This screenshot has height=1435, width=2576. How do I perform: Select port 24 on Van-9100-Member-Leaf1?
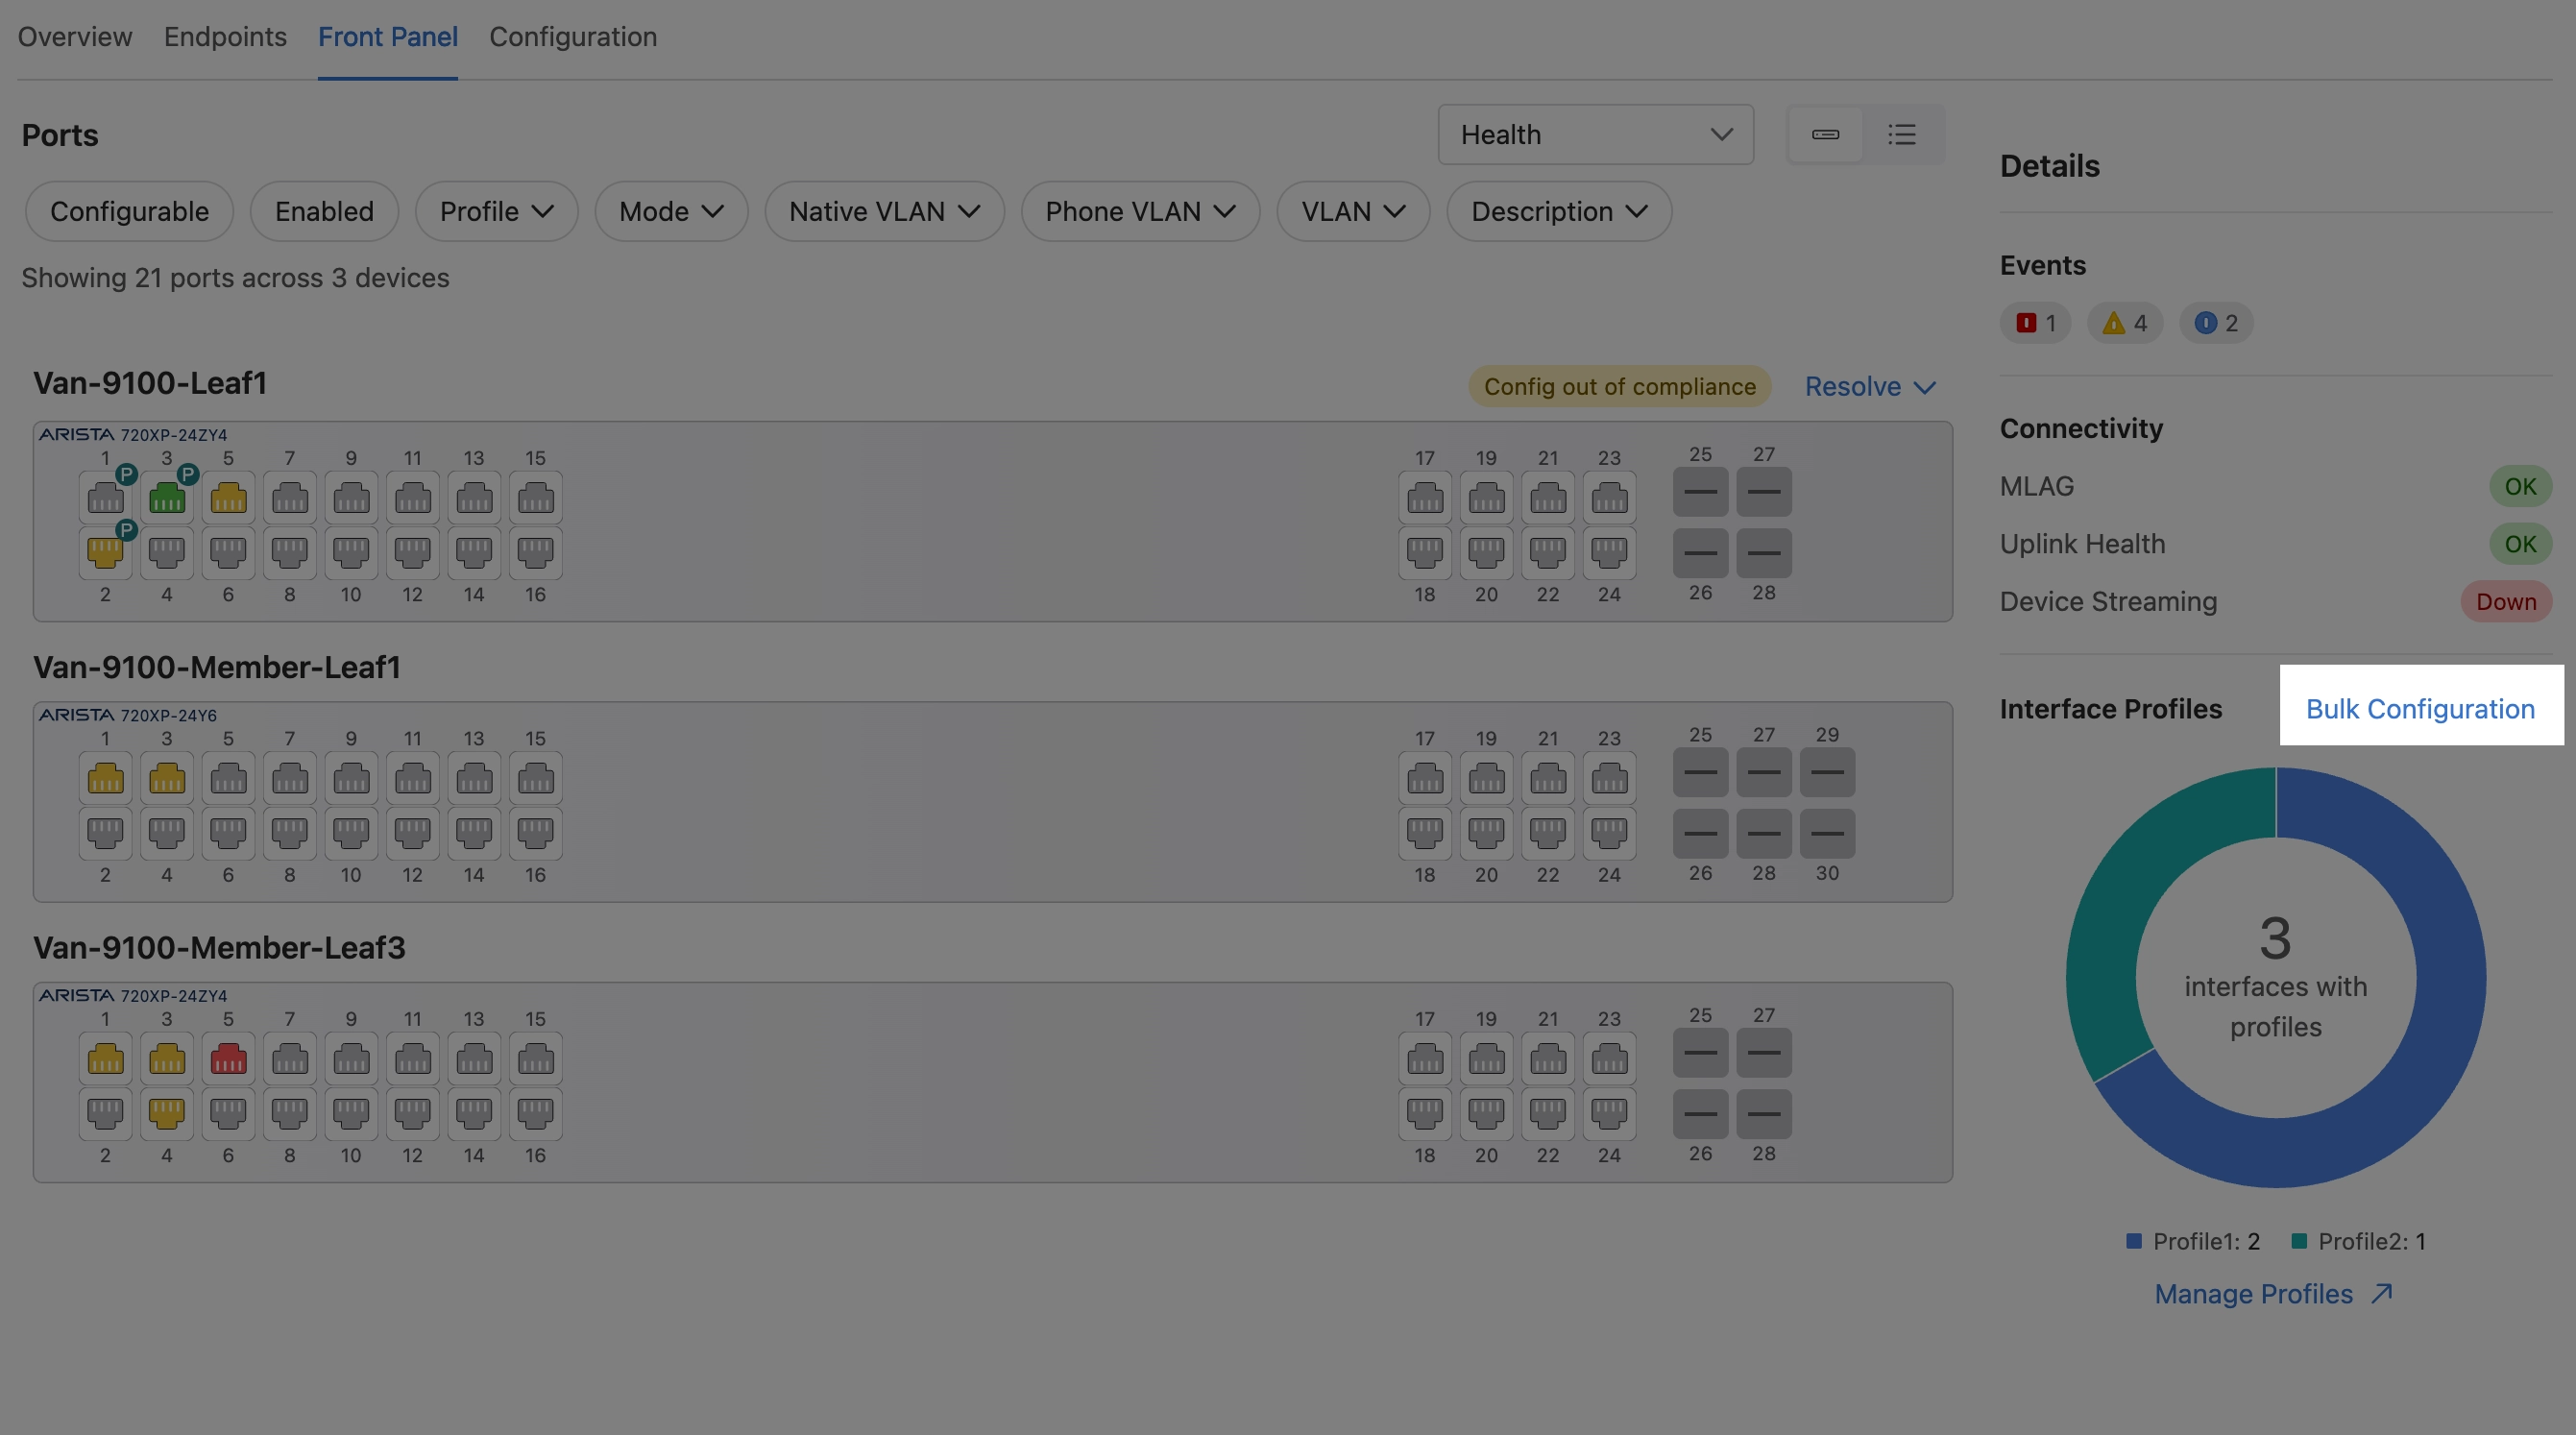(1609, 833)
